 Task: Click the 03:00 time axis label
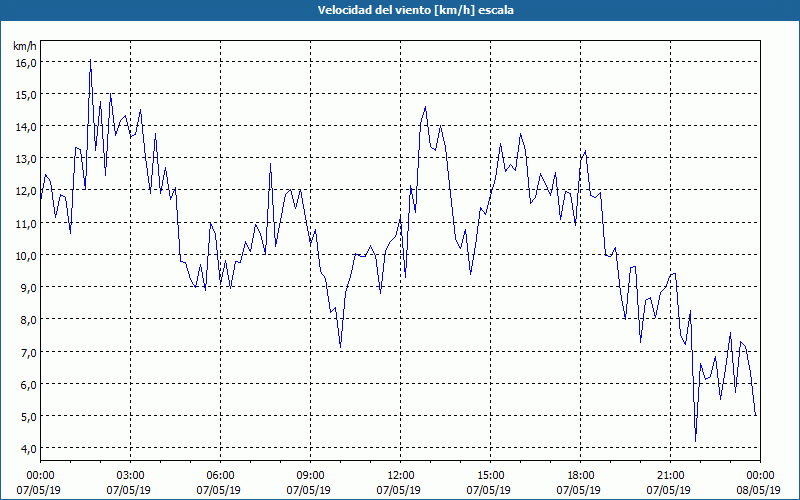point(131,476)
